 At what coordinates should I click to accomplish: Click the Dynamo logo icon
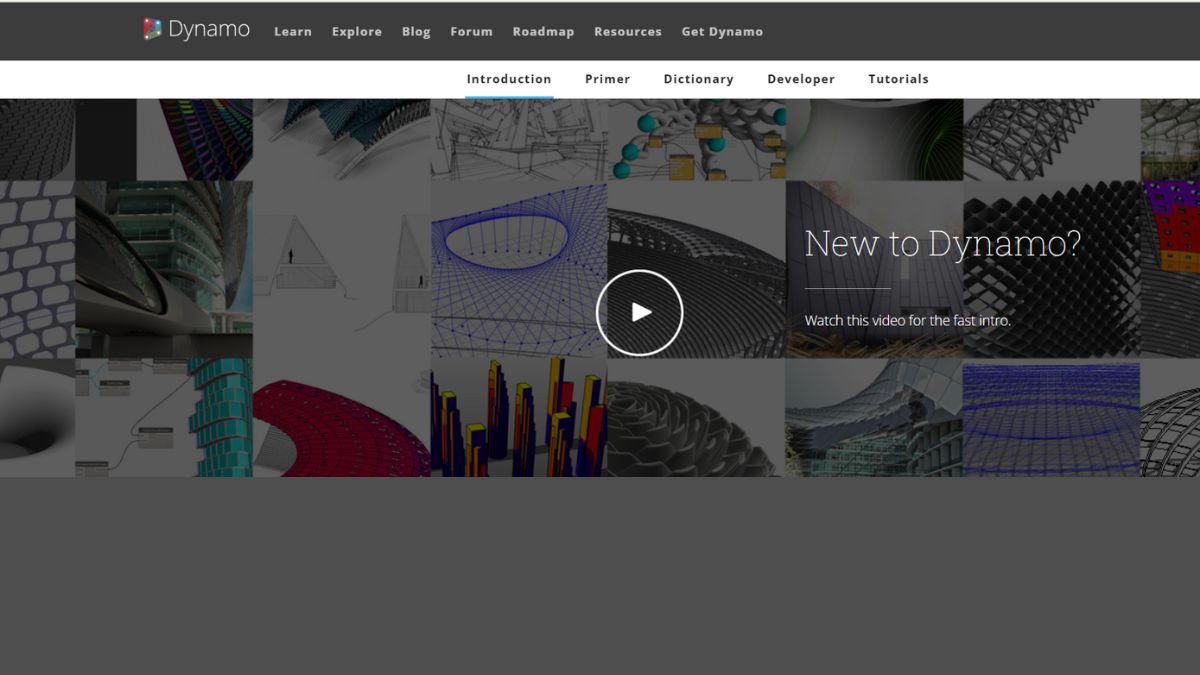tap(152, 30)
